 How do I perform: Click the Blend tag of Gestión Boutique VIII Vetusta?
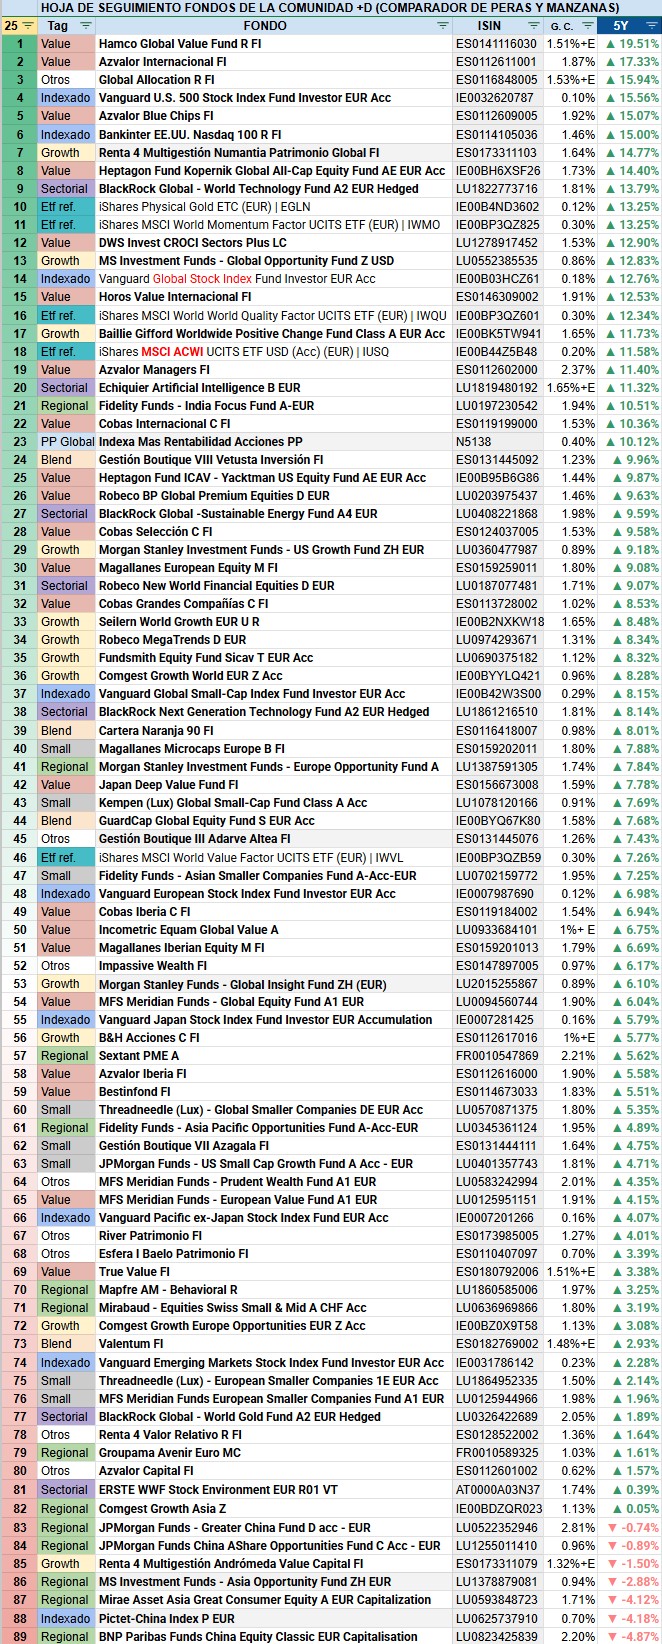67,460
